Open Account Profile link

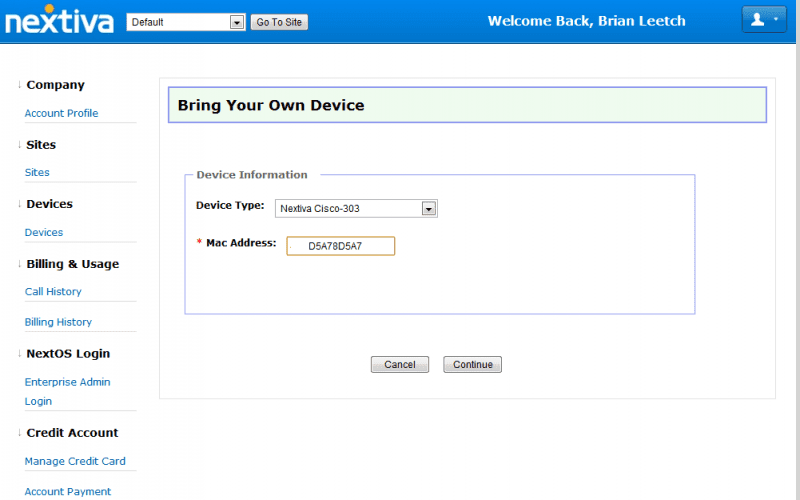pyautogui.click(x=61, y=113)
